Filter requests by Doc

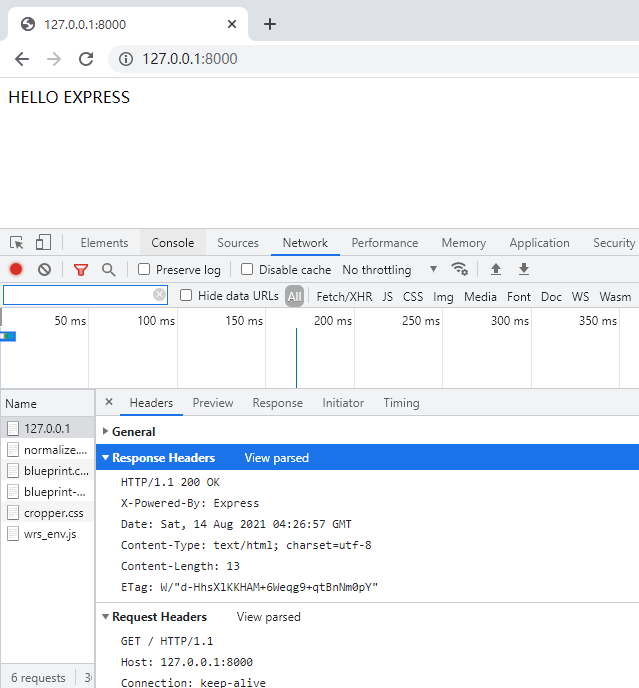(551, 297)
